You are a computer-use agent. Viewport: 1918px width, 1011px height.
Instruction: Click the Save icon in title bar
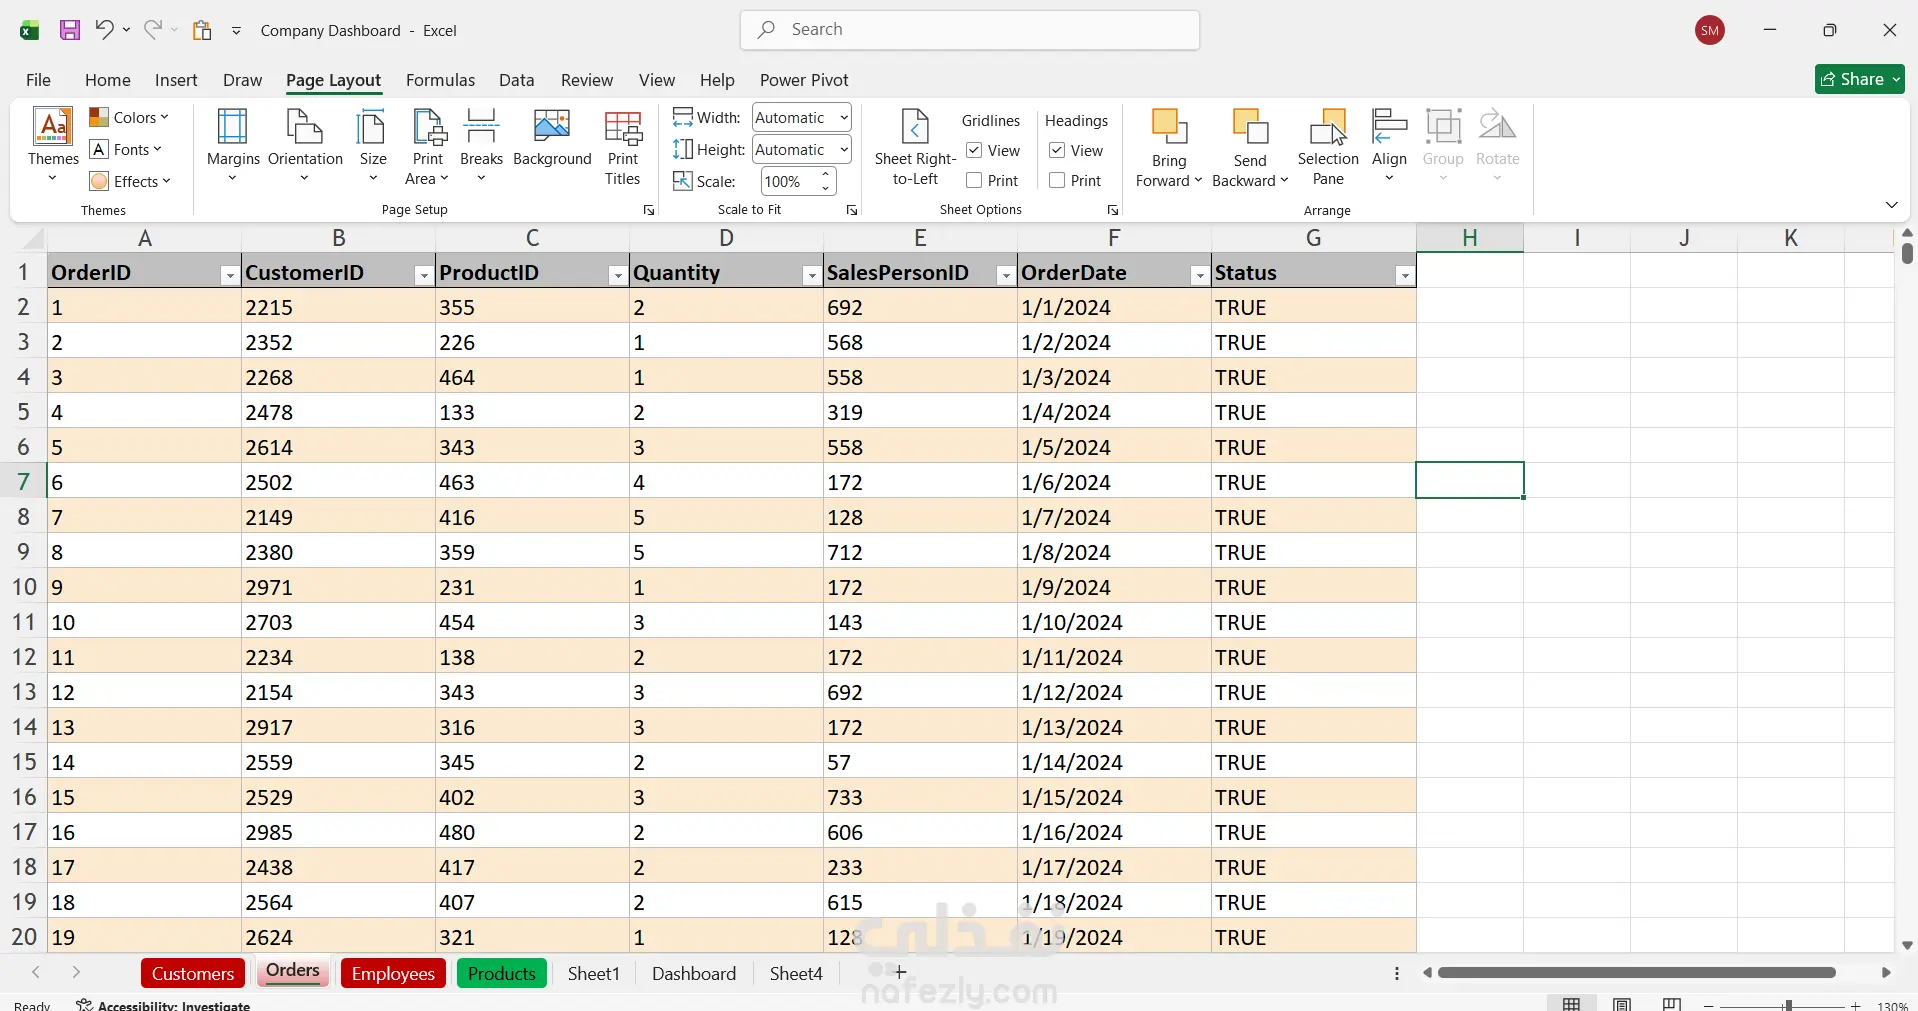point(70,30)
